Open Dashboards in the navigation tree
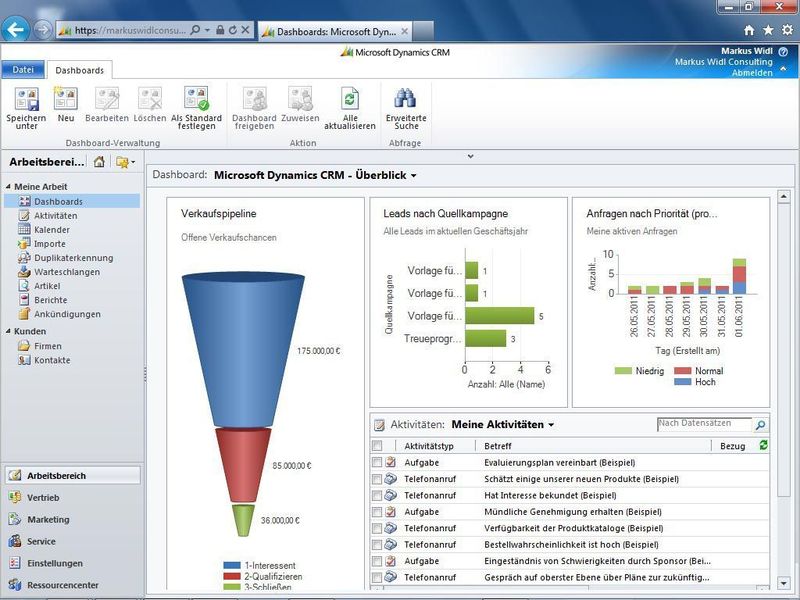This screenshot has height=600, width=800. pos(71,201)
